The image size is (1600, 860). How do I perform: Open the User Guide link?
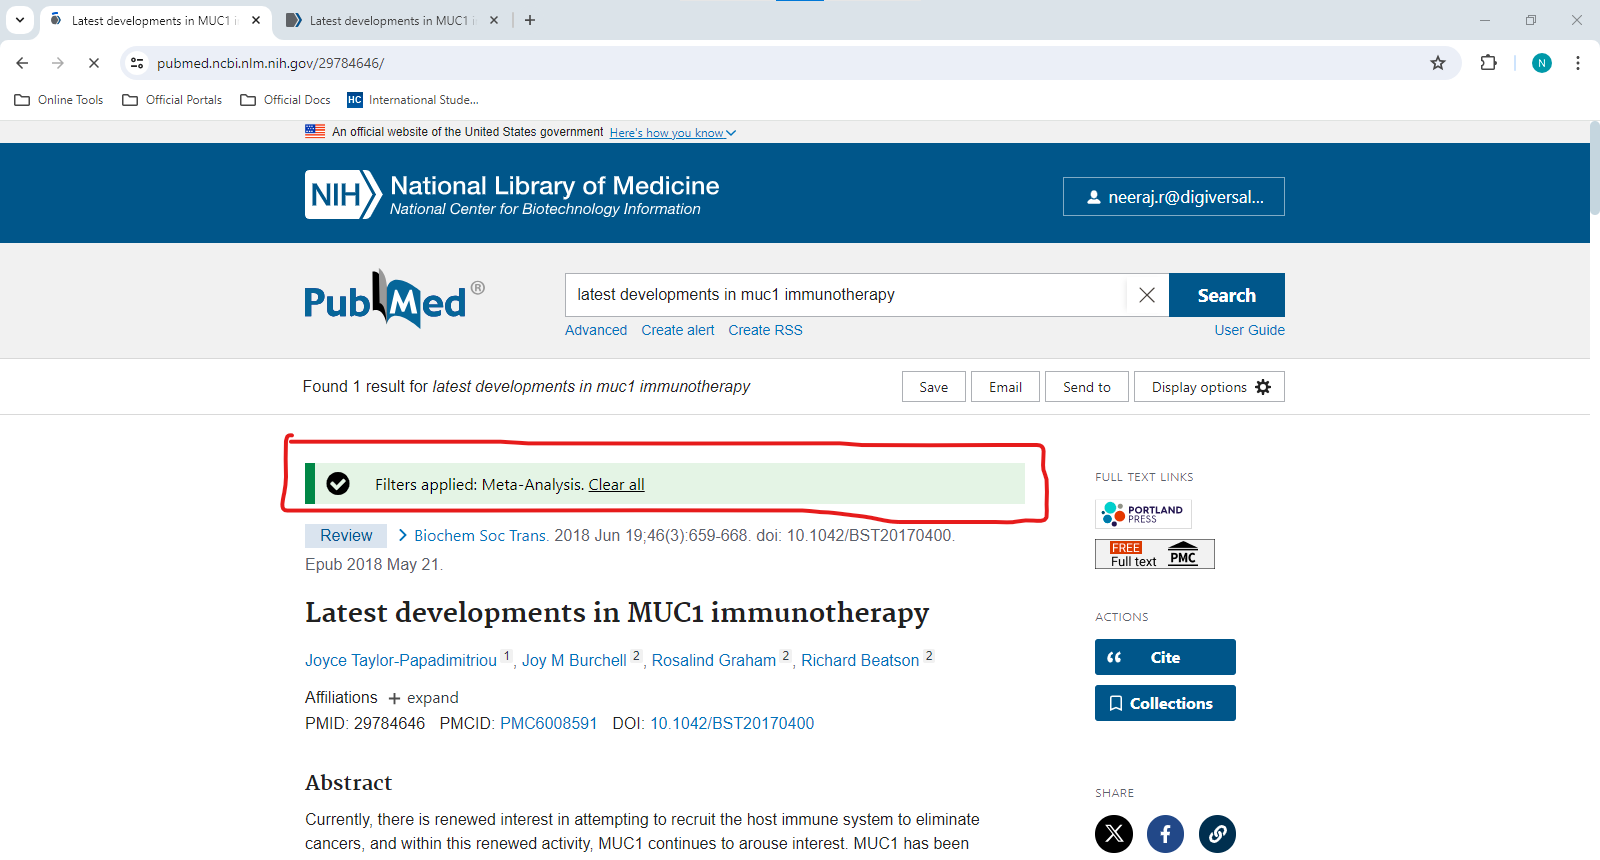[x=1249, y=330]
